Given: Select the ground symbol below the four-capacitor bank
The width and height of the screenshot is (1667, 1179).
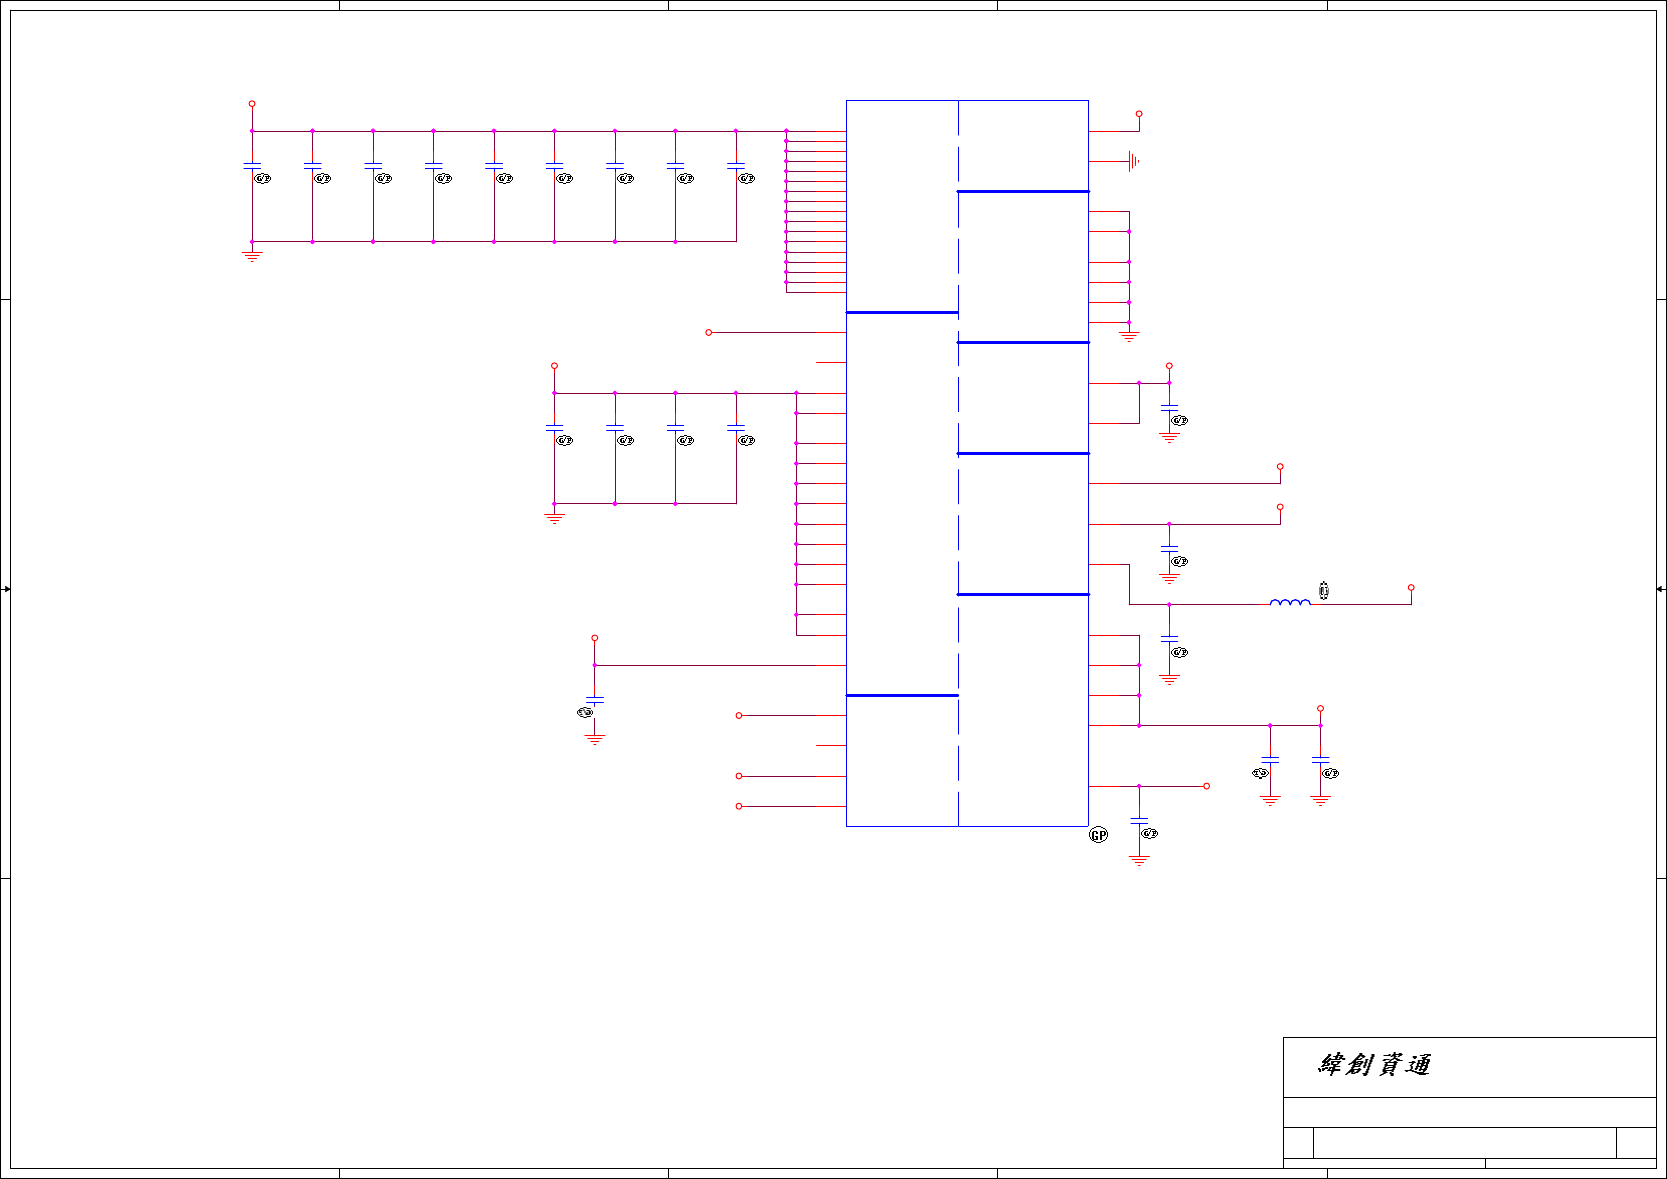Looking at the screenshot, I should point(554,518).
